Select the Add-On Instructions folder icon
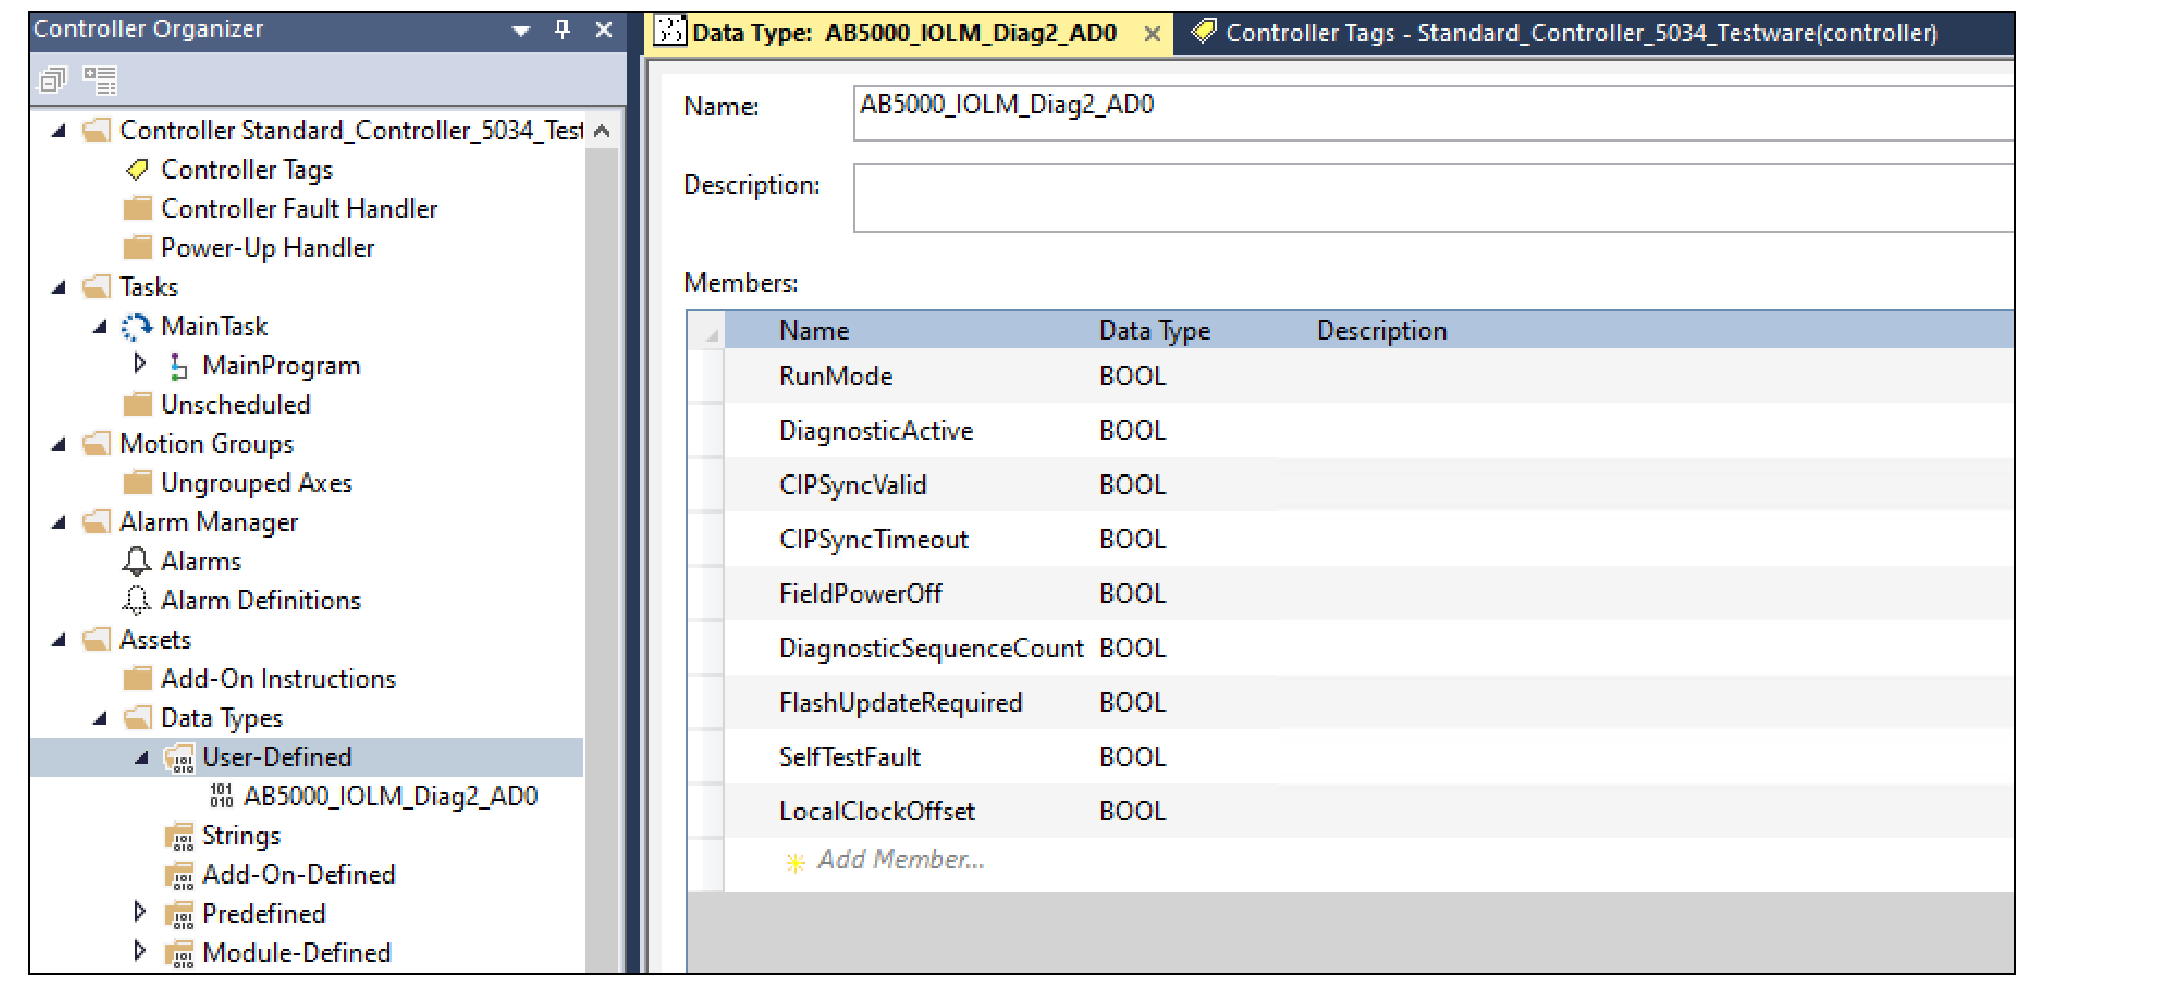 (137, 680)
